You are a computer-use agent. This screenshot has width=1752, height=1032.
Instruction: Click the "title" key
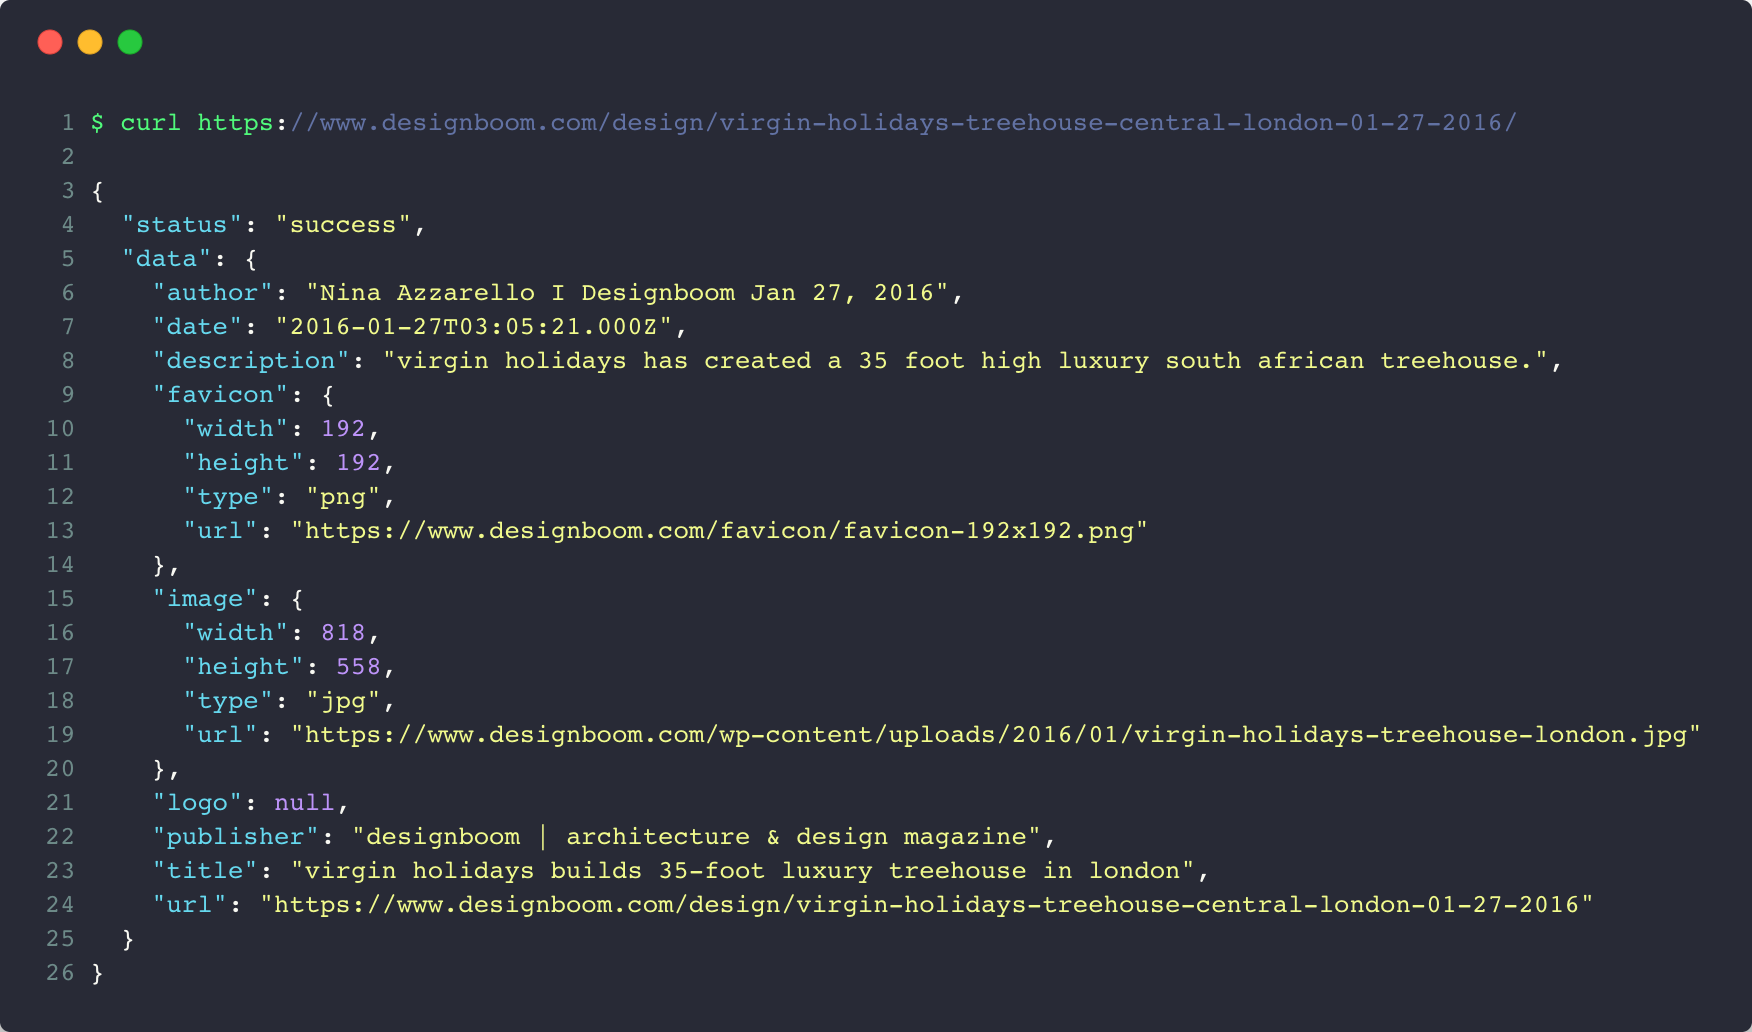(205, 871)
